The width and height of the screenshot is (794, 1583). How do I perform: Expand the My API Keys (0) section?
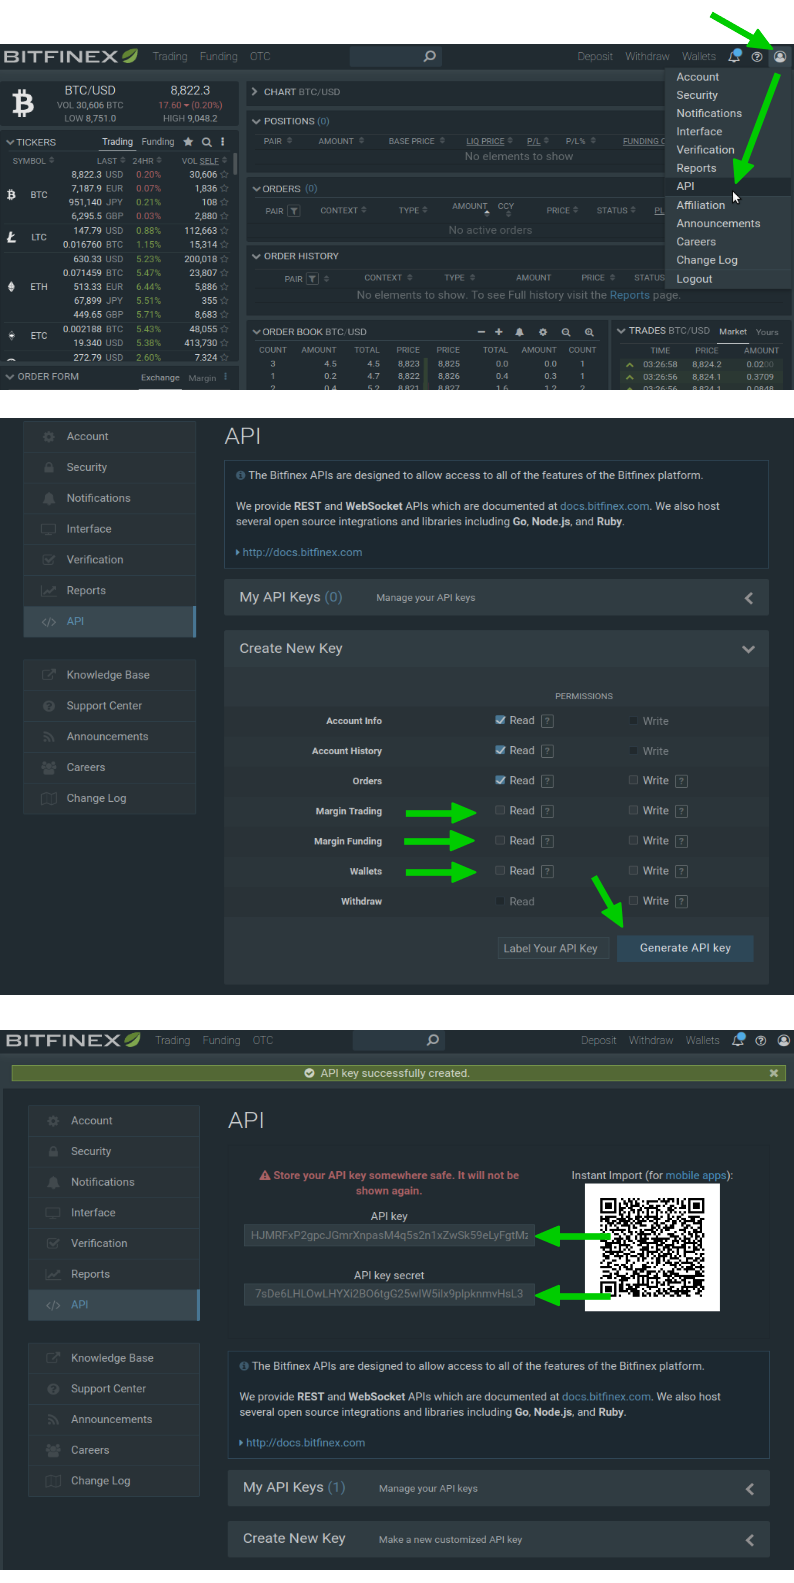coord(749,598)
